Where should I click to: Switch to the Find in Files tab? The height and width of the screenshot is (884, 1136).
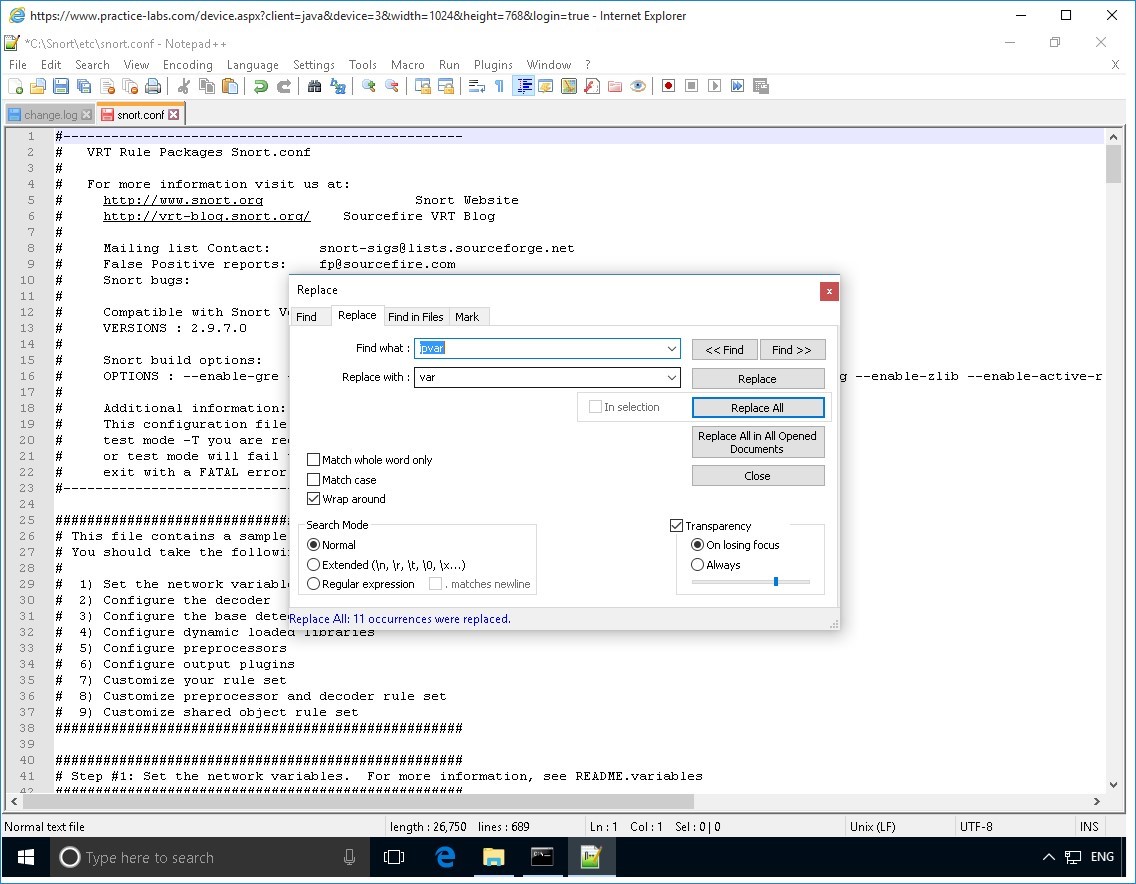click(x=415, y=317)
